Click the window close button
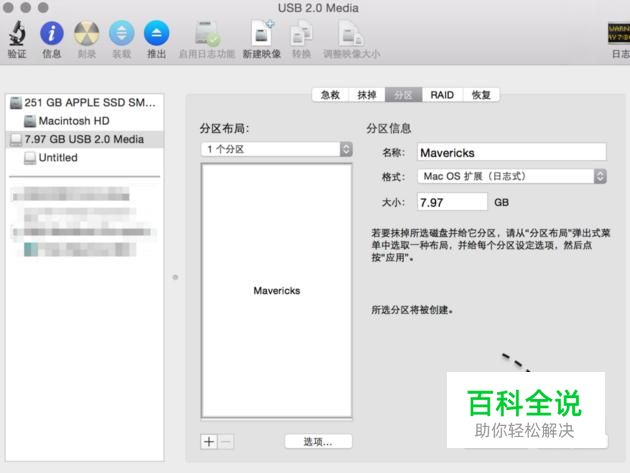The width and height of the screenshot is (630, 473). [x=8, y=7]
